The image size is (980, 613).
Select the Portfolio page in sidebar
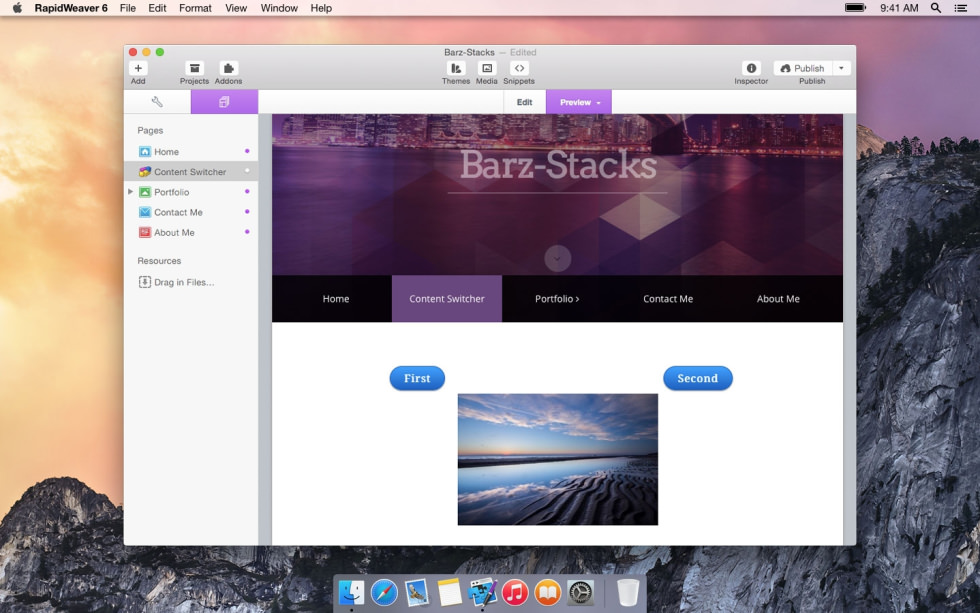tap(191, 192)
